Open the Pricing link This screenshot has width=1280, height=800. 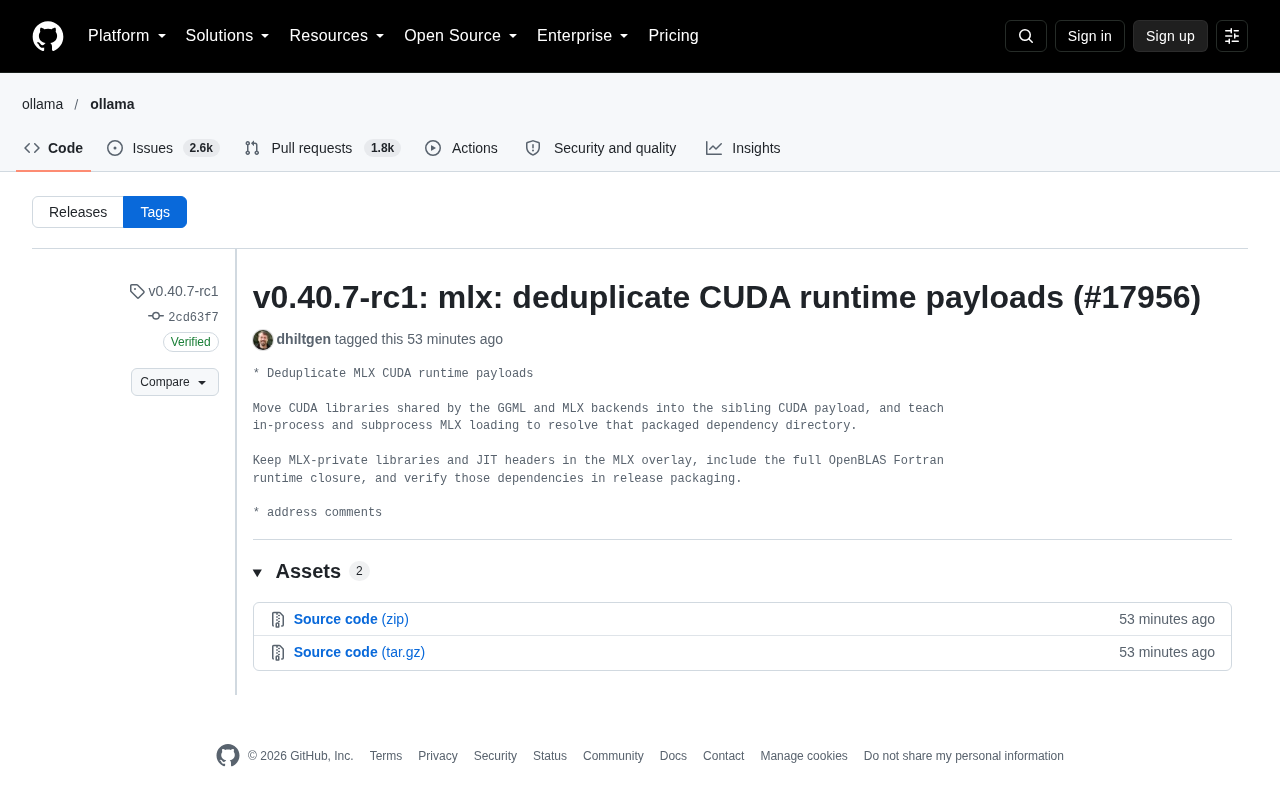pyautogui.click(x=673, y=36)
